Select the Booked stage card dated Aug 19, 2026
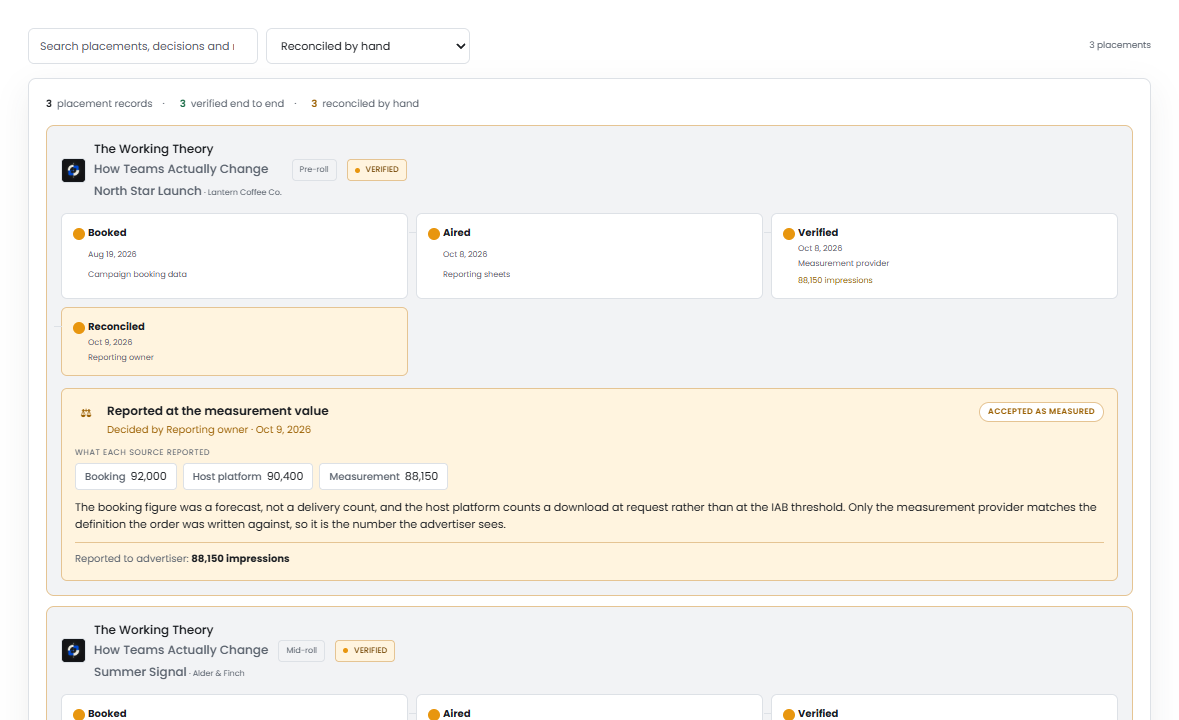Viewport: 1179px width, 720px height. [235, 256]
